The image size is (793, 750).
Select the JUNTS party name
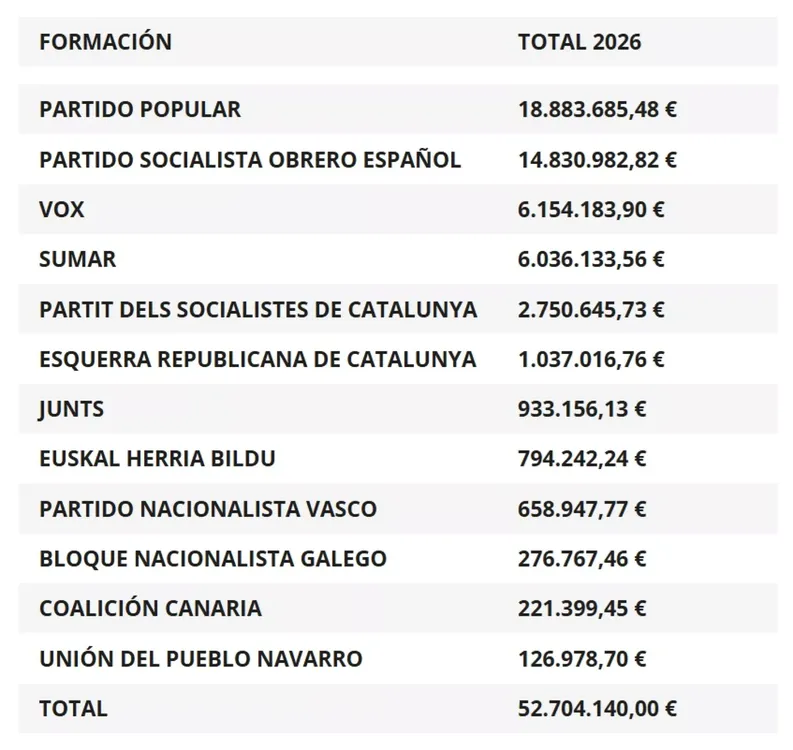pyautogui.click(x=72, y=409)
